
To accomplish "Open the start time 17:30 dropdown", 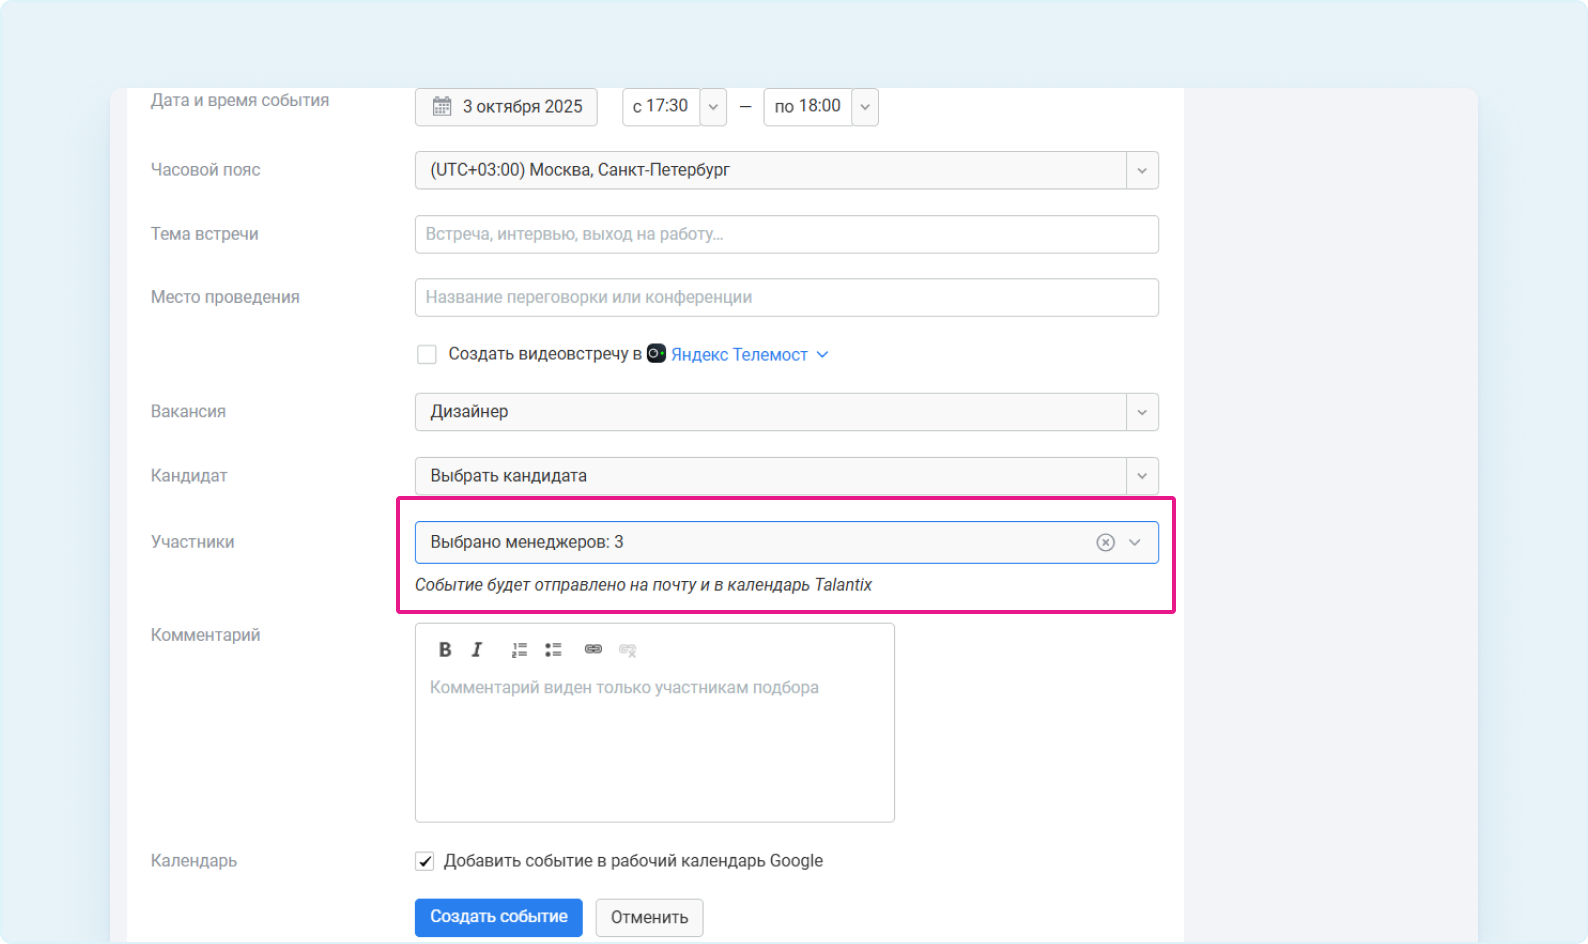I will click(x=713, y=107).
